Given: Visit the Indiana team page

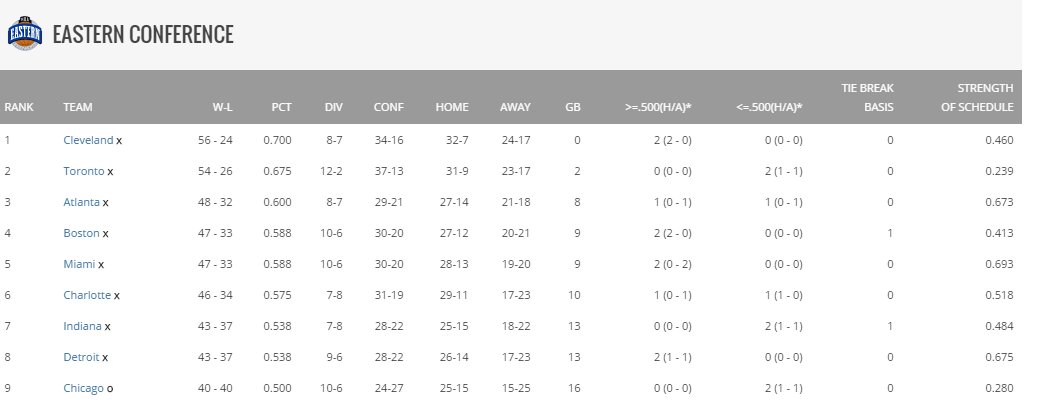Looking at the screenshot, I should click(82, 326).
